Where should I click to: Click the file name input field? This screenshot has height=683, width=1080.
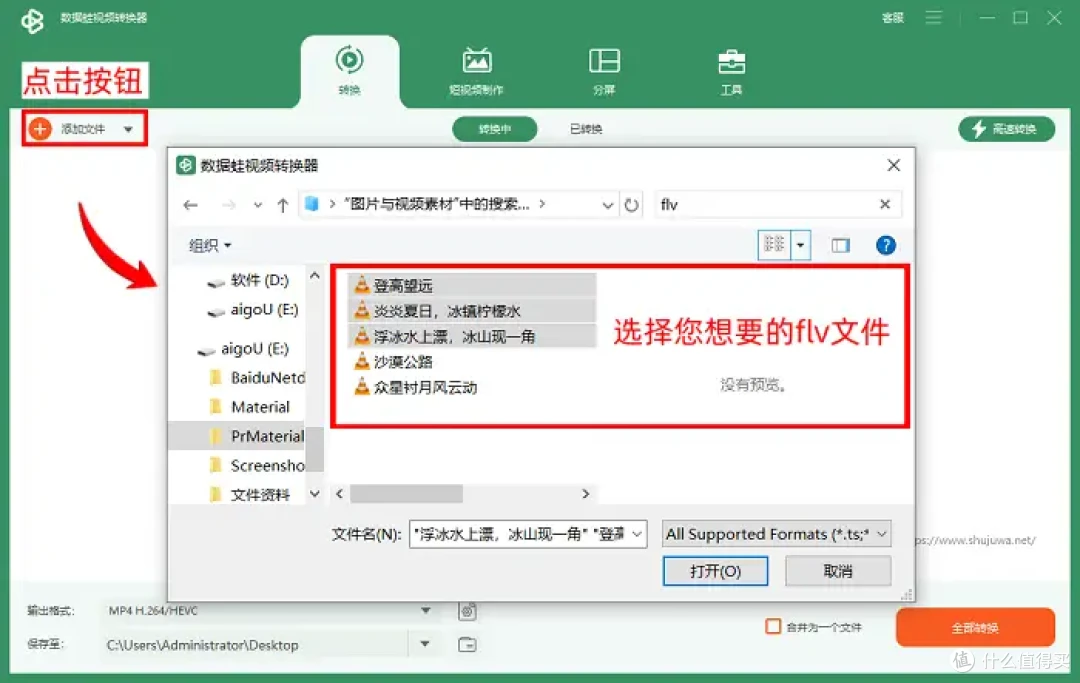(x=519, y=534)
